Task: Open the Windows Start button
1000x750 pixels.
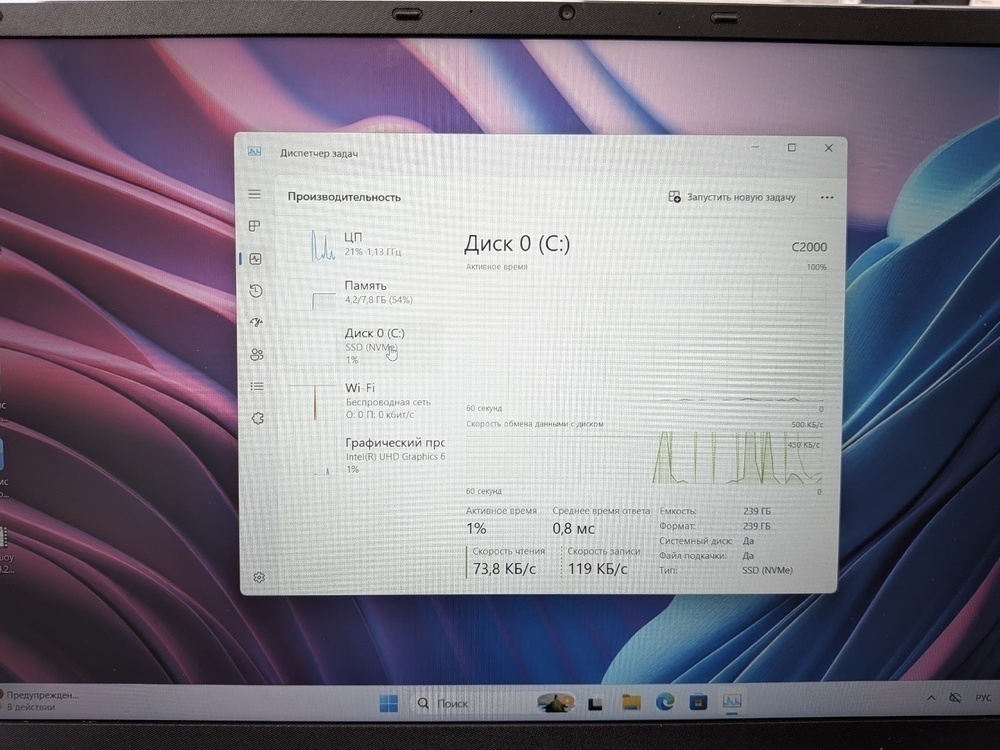Action: (x=388, y=703)
